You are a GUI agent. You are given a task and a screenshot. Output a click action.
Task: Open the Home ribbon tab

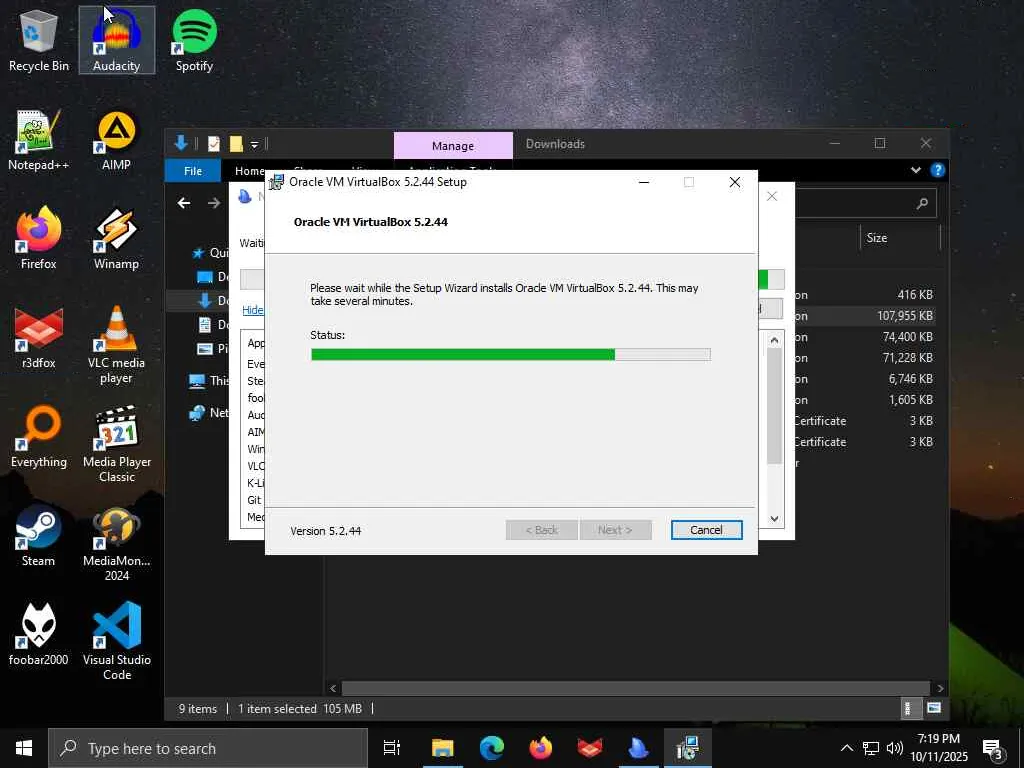pyautogui.click(x=249, y=171)
